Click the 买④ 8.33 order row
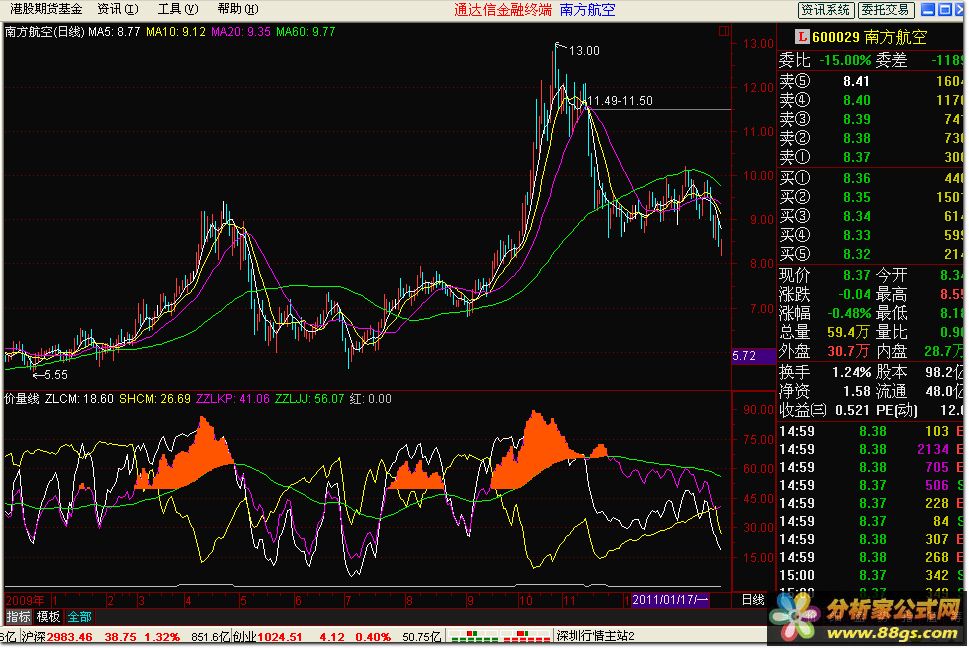Image resolution: width=969 pixels, height=648 pixels. (x=870, y=235)
